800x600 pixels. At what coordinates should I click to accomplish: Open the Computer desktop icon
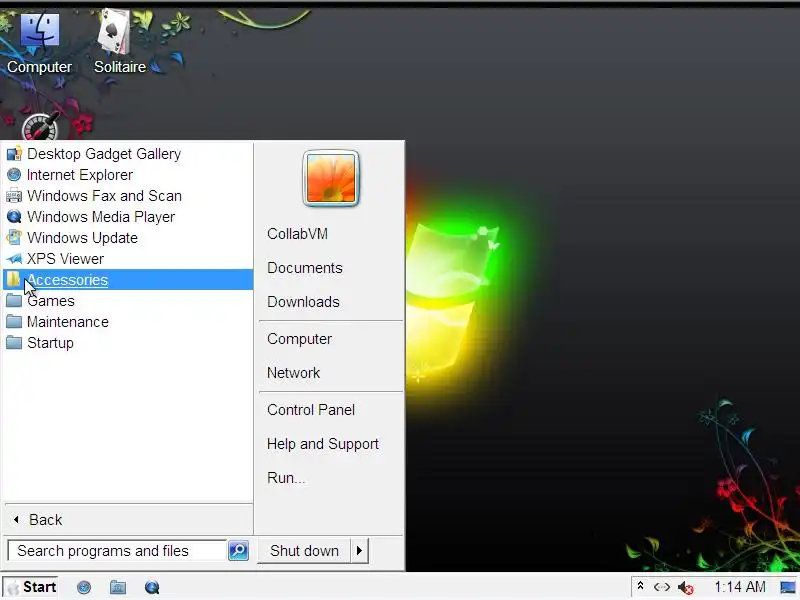(39, 43)
